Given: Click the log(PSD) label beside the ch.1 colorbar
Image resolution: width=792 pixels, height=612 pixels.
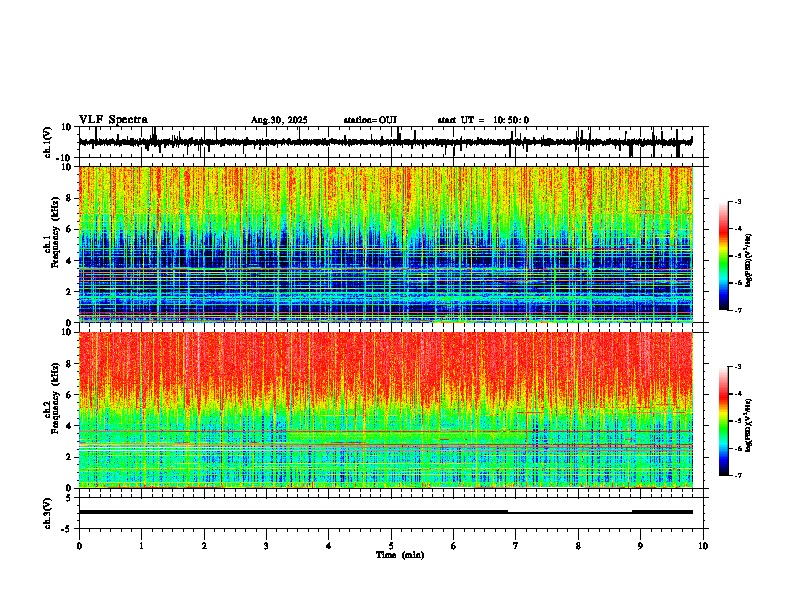Looking at the screenshot, I should (749, 260).
